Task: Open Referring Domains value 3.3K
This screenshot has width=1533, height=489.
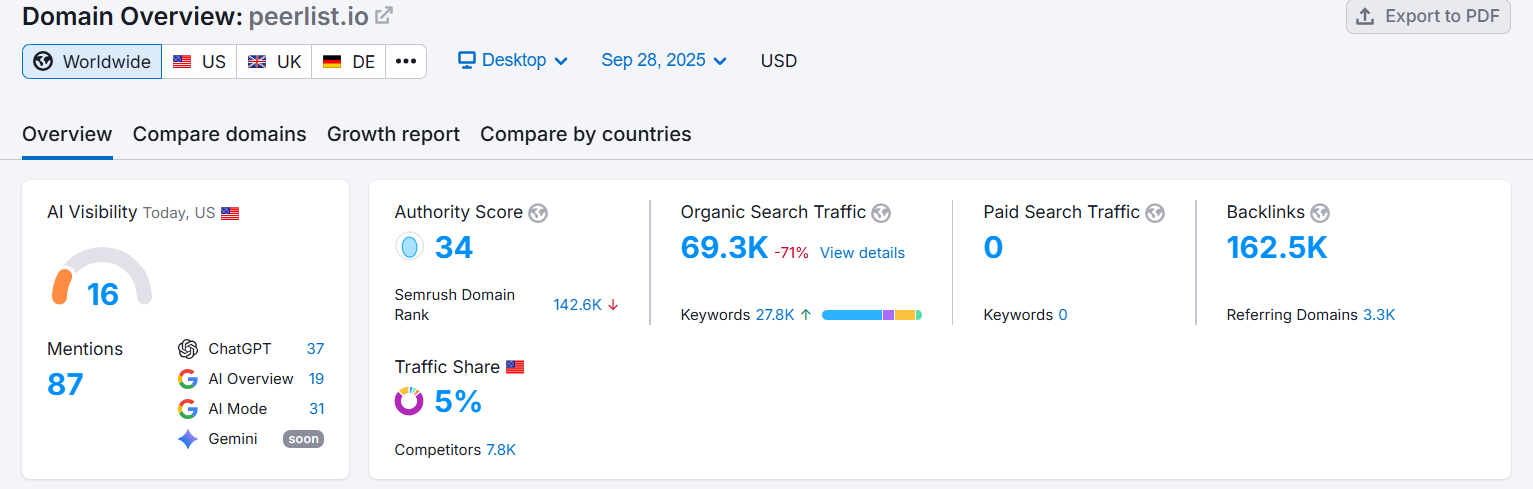Action: (x=1379, y=315)
